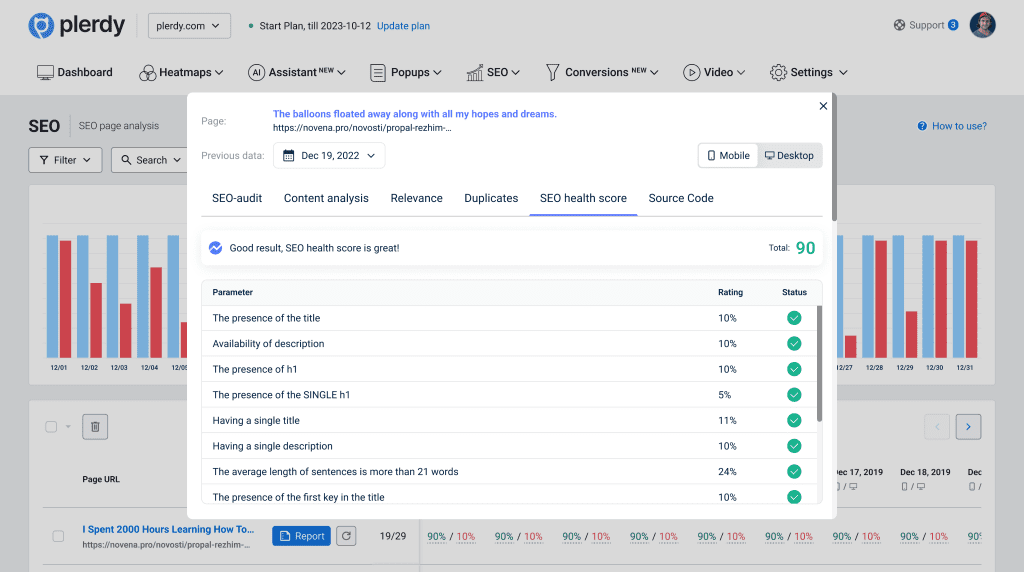The image size is (1024, 572).
Task: Open the balloons floated away page link
Action: (415, 114)
